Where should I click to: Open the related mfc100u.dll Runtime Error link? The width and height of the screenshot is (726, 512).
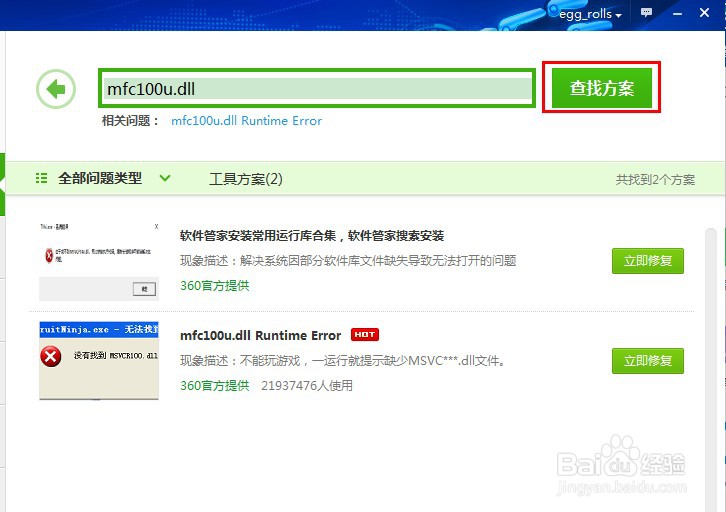coord(246,121)
